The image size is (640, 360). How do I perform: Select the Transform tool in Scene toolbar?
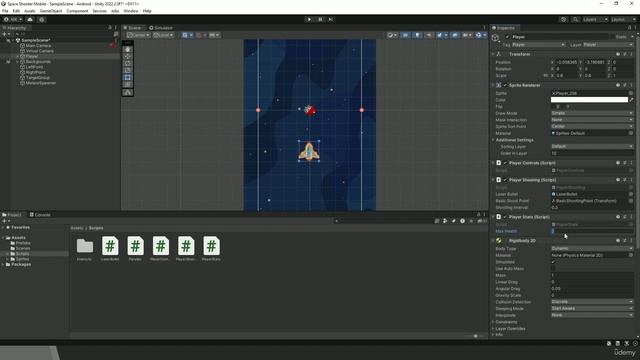click(x=128, y=84)
